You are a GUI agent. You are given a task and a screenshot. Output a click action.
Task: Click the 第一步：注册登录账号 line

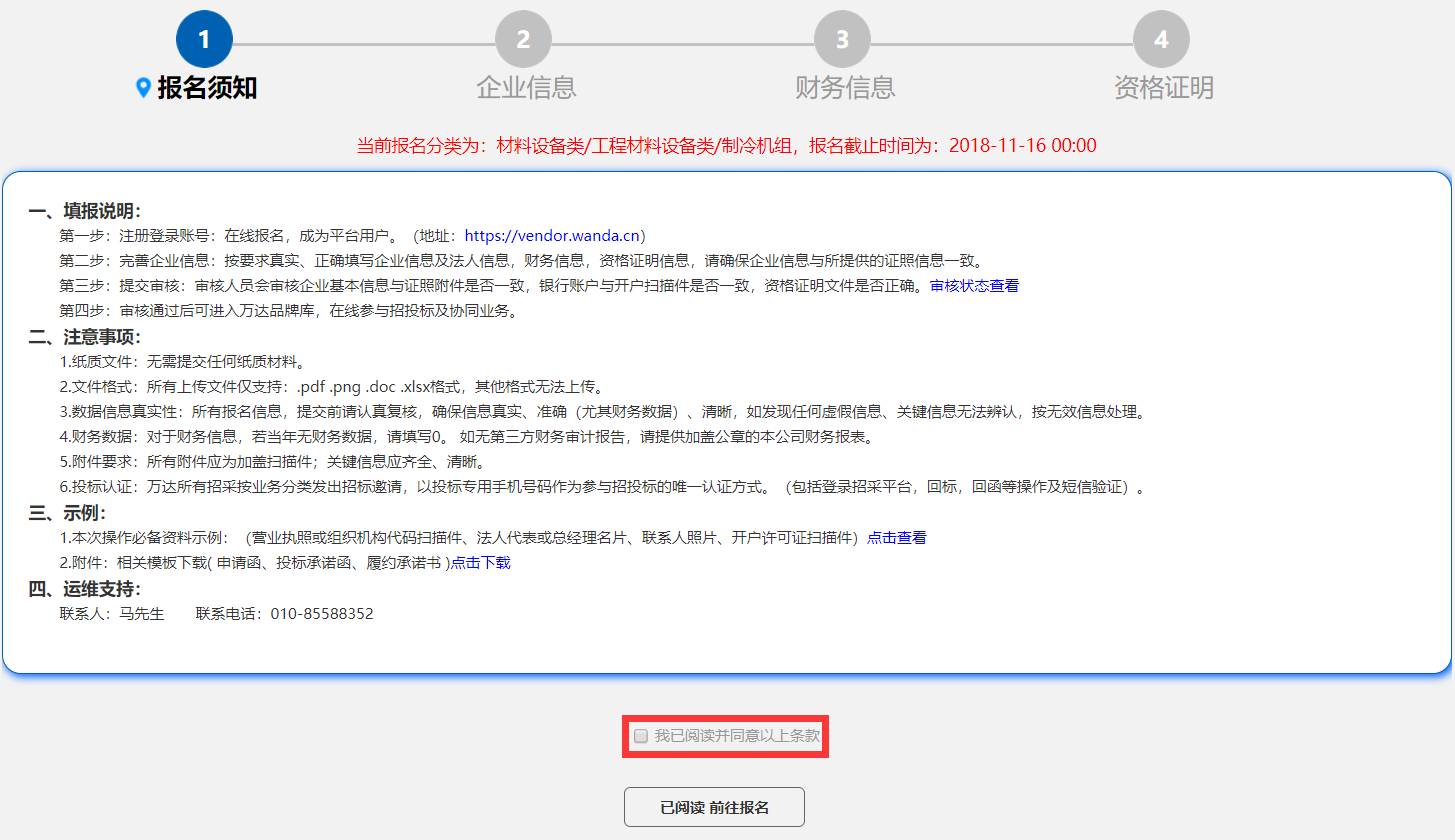pos(353,236)
